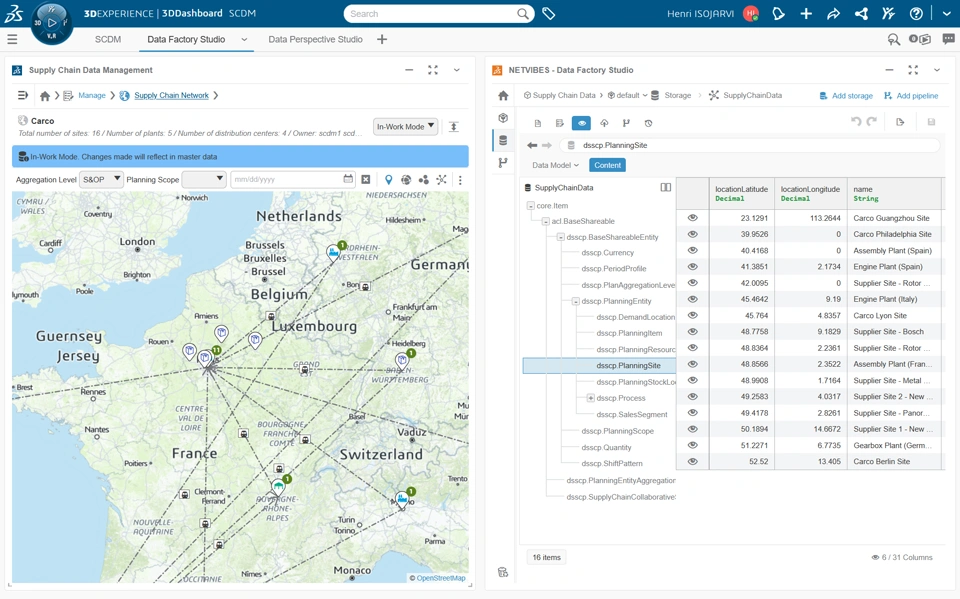Open the branch icon in NETVIBES sidebar
960x599 pixels.
click(x=503, y=162)
